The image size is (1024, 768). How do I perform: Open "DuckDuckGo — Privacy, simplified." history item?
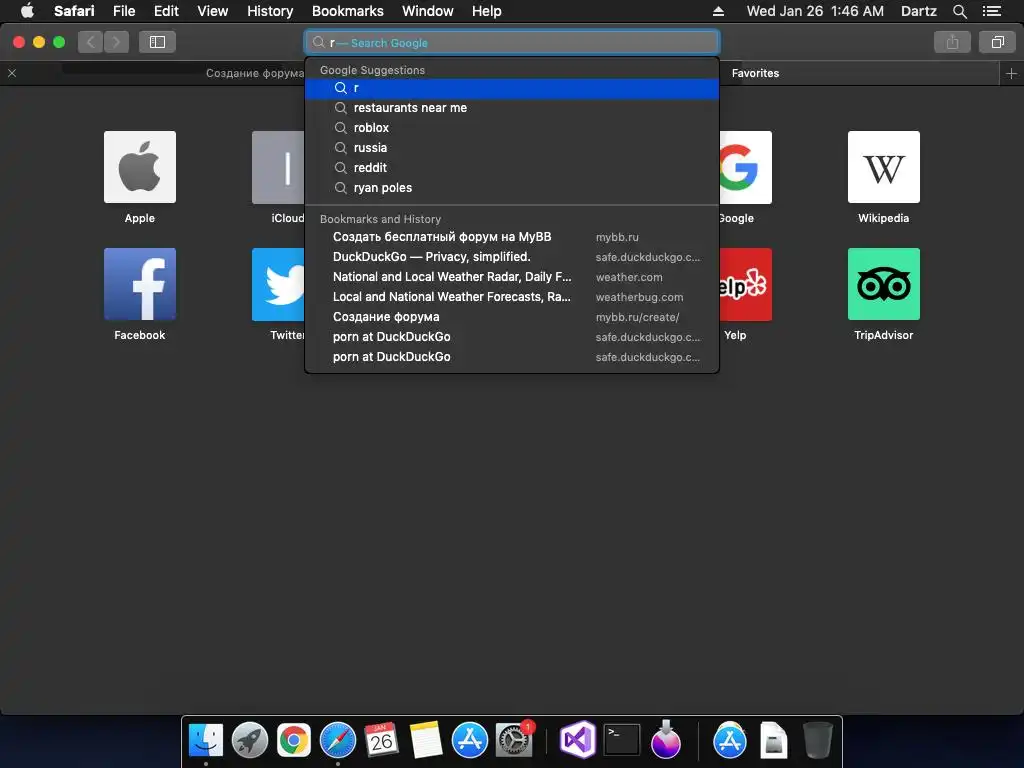(x=512, y=257)
